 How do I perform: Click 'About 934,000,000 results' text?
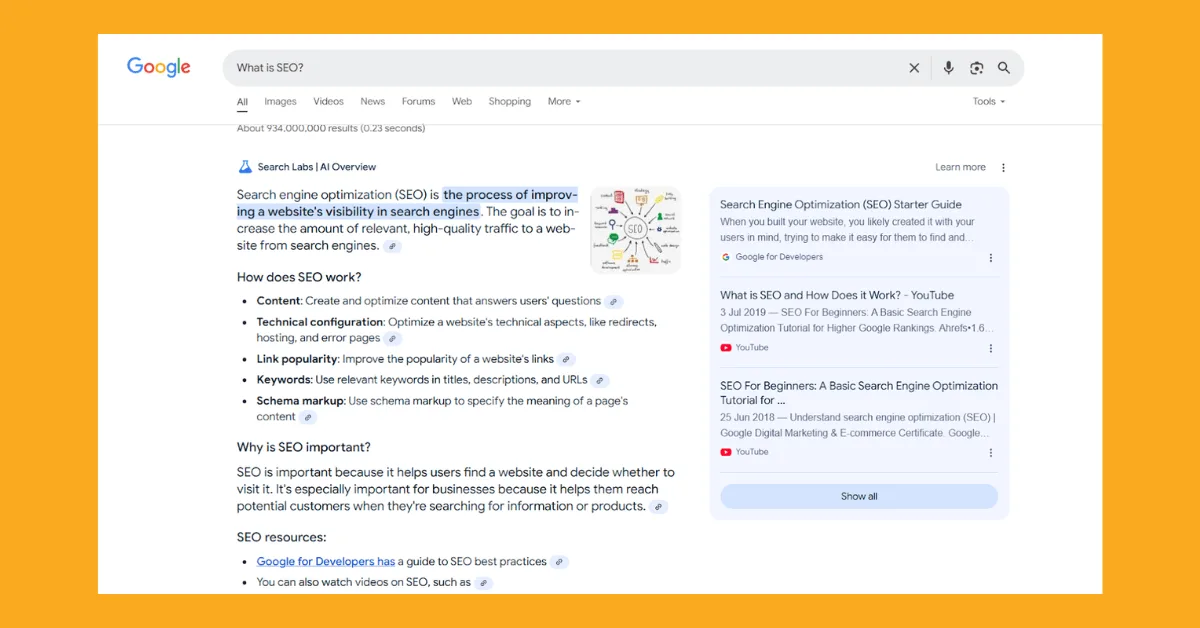[331, 128]
